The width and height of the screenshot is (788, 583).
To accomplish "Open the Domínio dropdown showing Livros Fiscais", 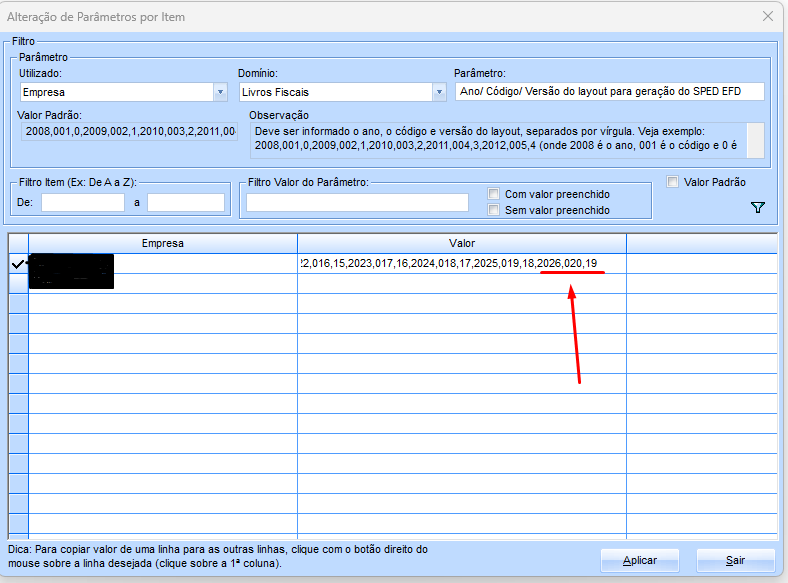I will point(438,92).
